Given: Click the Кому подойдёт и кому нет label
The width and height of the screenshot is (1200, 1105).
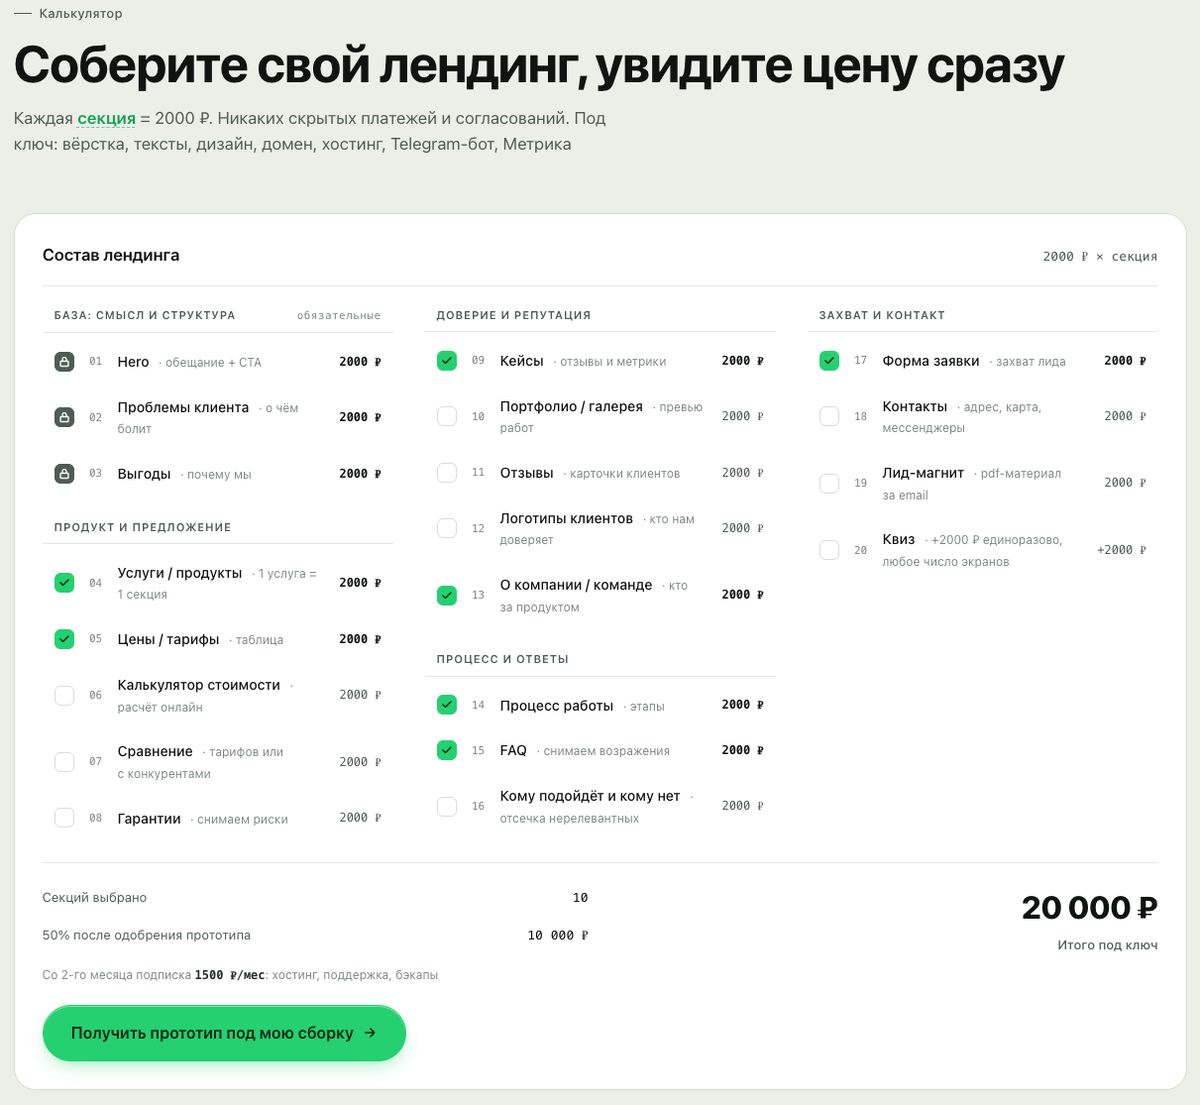Looking at the screenshot, I should tap(590, 796).
